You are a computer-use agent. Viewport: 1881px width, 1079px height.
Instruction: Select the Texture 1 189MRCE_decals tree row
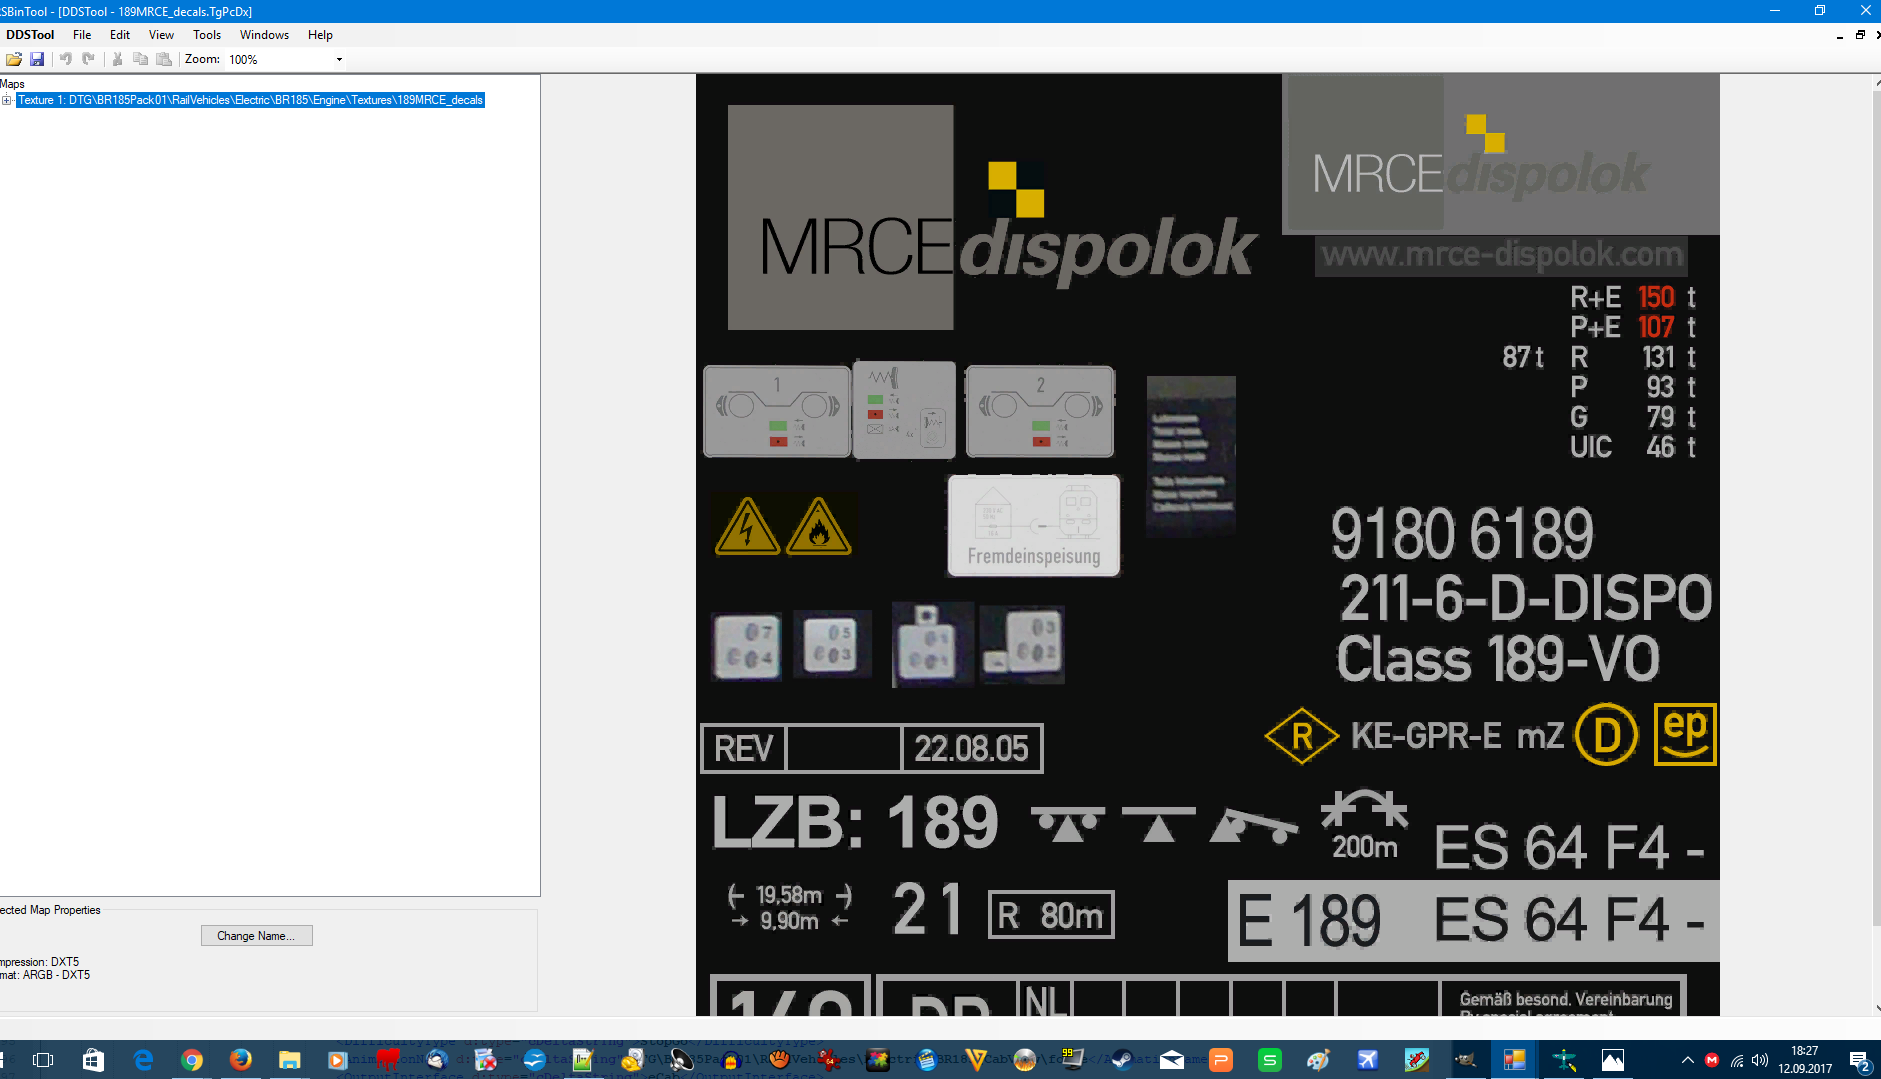tap(250, 100)
